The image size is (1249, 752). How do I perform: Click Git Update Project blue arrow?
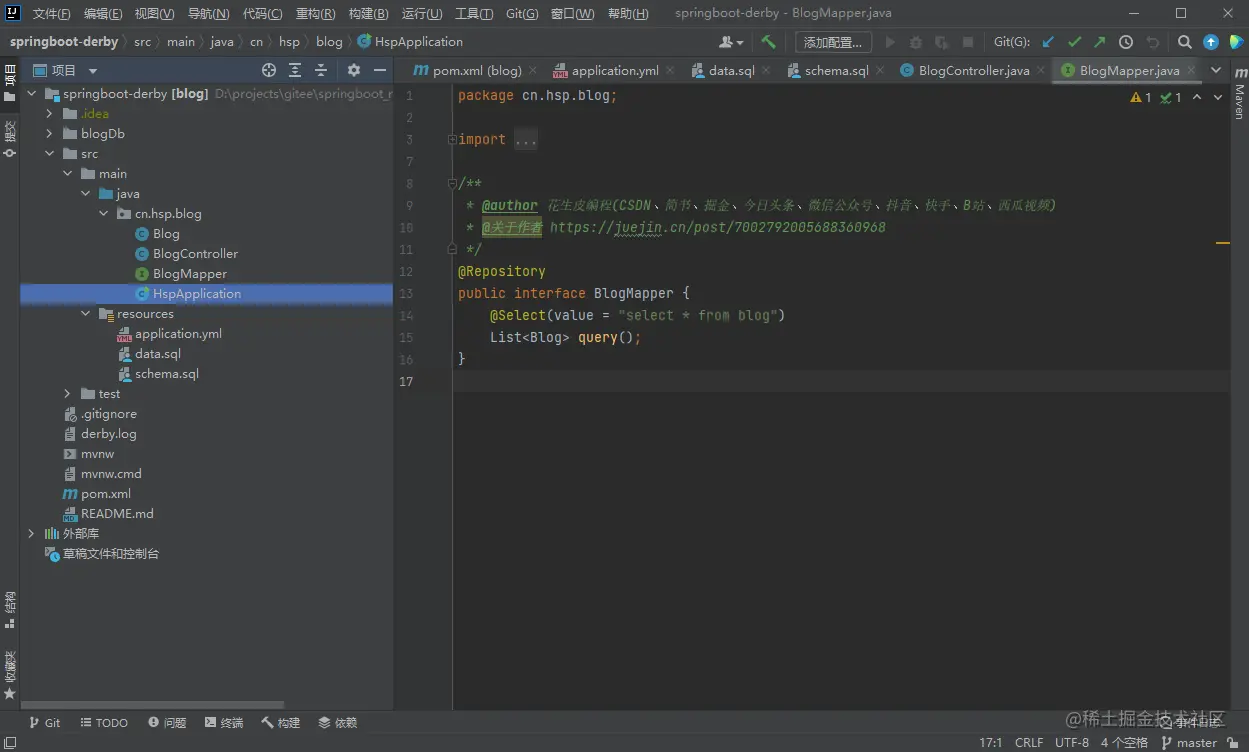1048,42
